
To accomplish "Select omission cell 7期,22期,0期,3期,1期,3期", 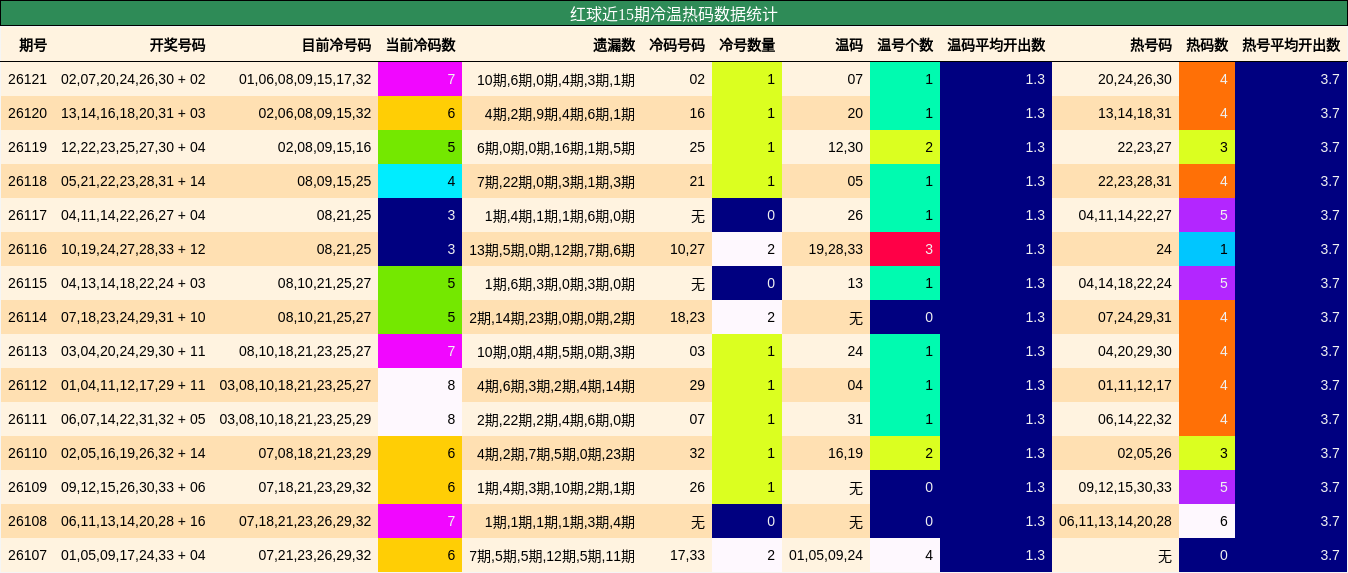I will click(556, 181).
